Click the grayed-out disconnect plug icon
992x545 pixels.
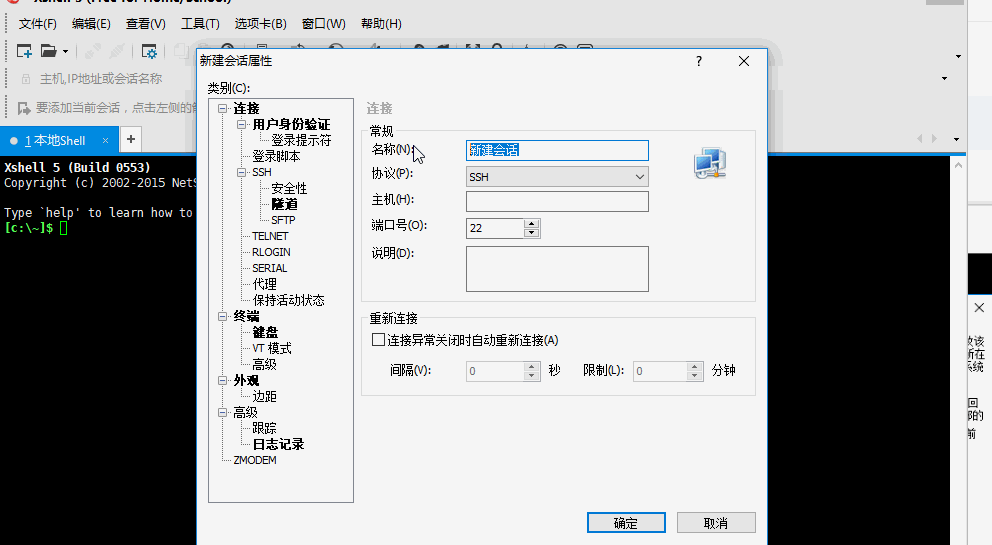(x=116, y=51)
